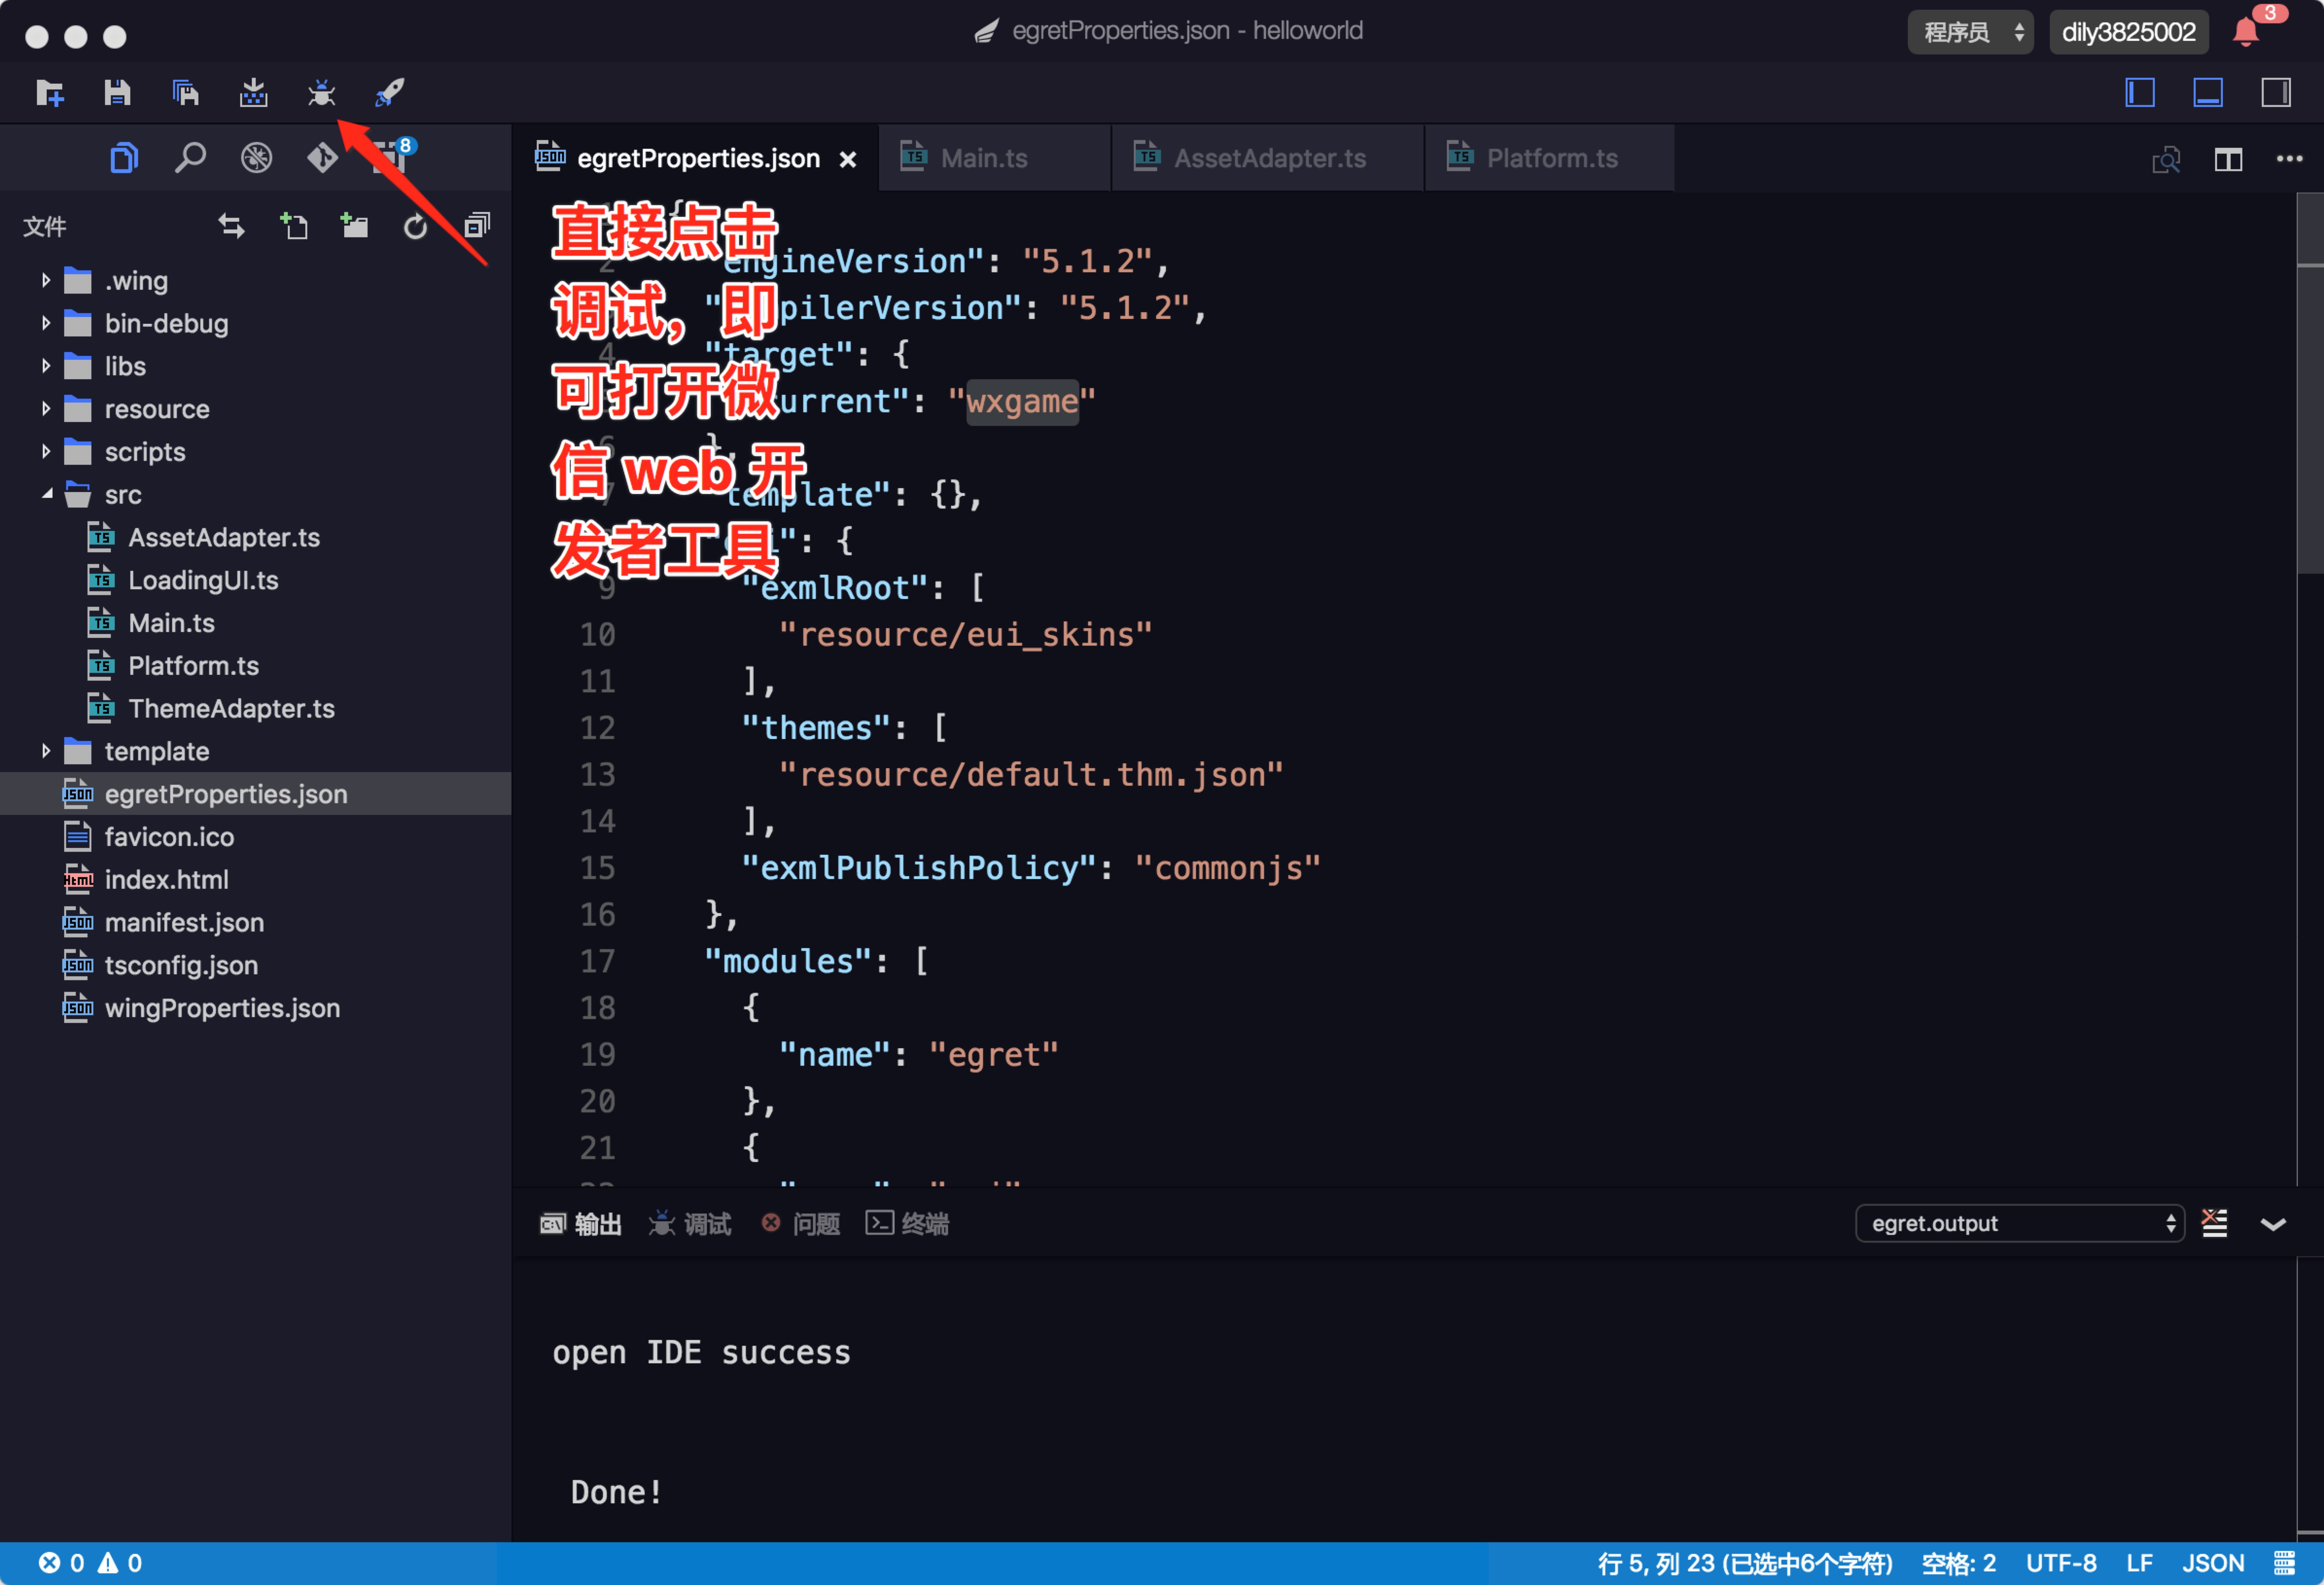This screenshot has height=1585, width=2324.
Task: Open the search panel magnifier icon
Action: (190, 158)
